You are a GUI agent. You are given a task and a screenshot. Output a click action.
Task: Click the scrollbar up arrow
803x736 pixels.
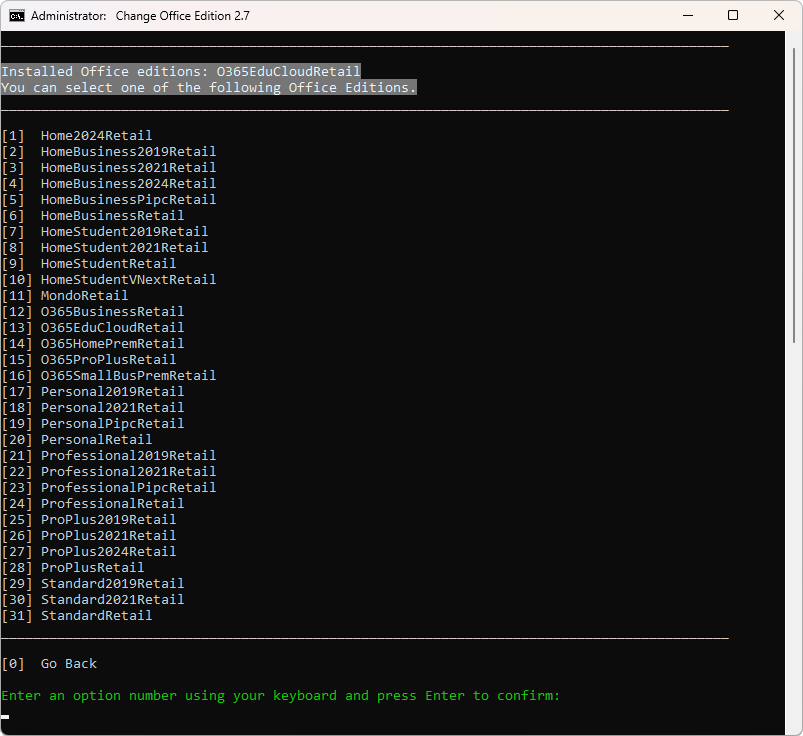pyautogui.click(x=796, y=38)
